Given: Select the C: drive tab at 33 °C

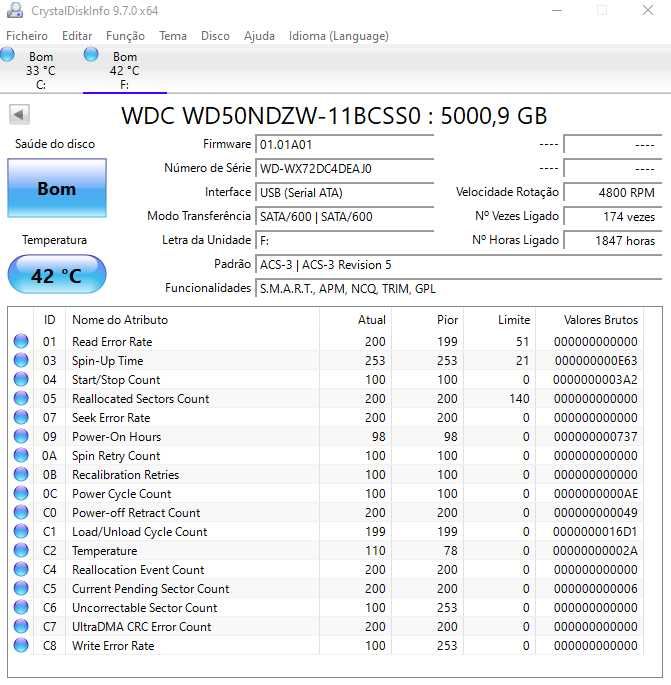Looking at the screenshot, I should [x=41, y=70].
